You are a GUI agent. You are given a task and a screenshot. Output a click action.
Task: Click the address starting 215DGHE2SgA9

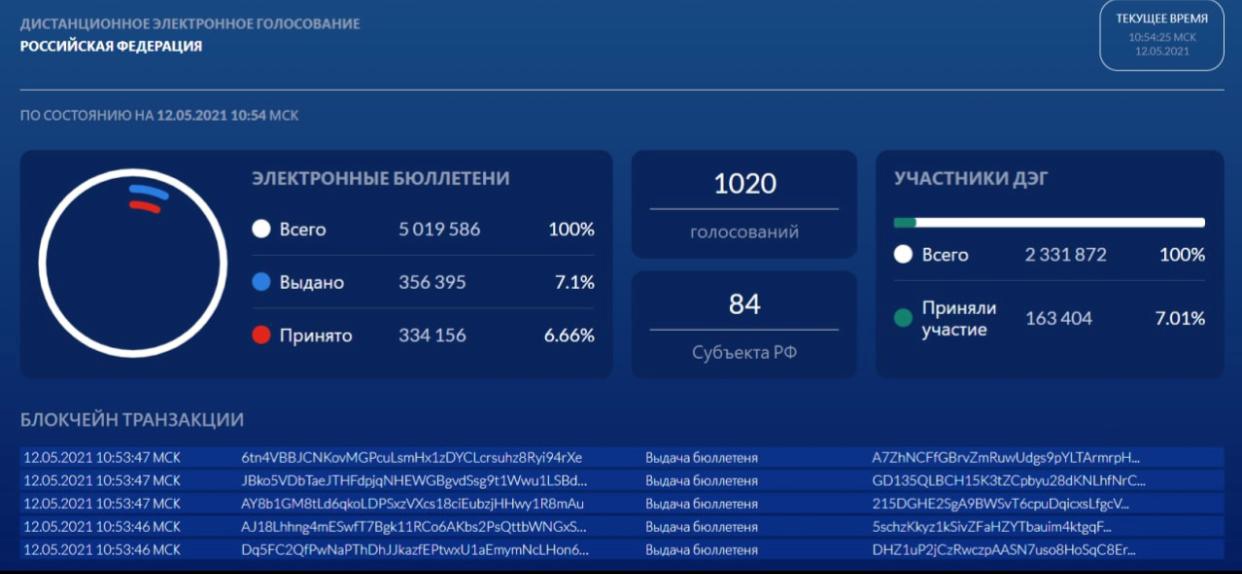click(x=1000, y=504)
